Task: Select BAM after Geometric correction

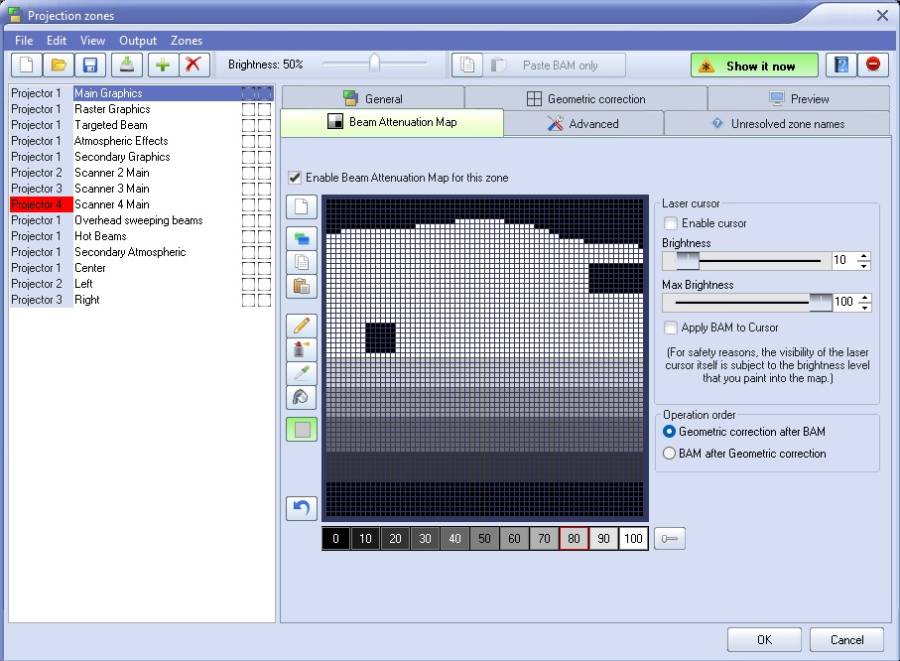Action: click(672, 453)
